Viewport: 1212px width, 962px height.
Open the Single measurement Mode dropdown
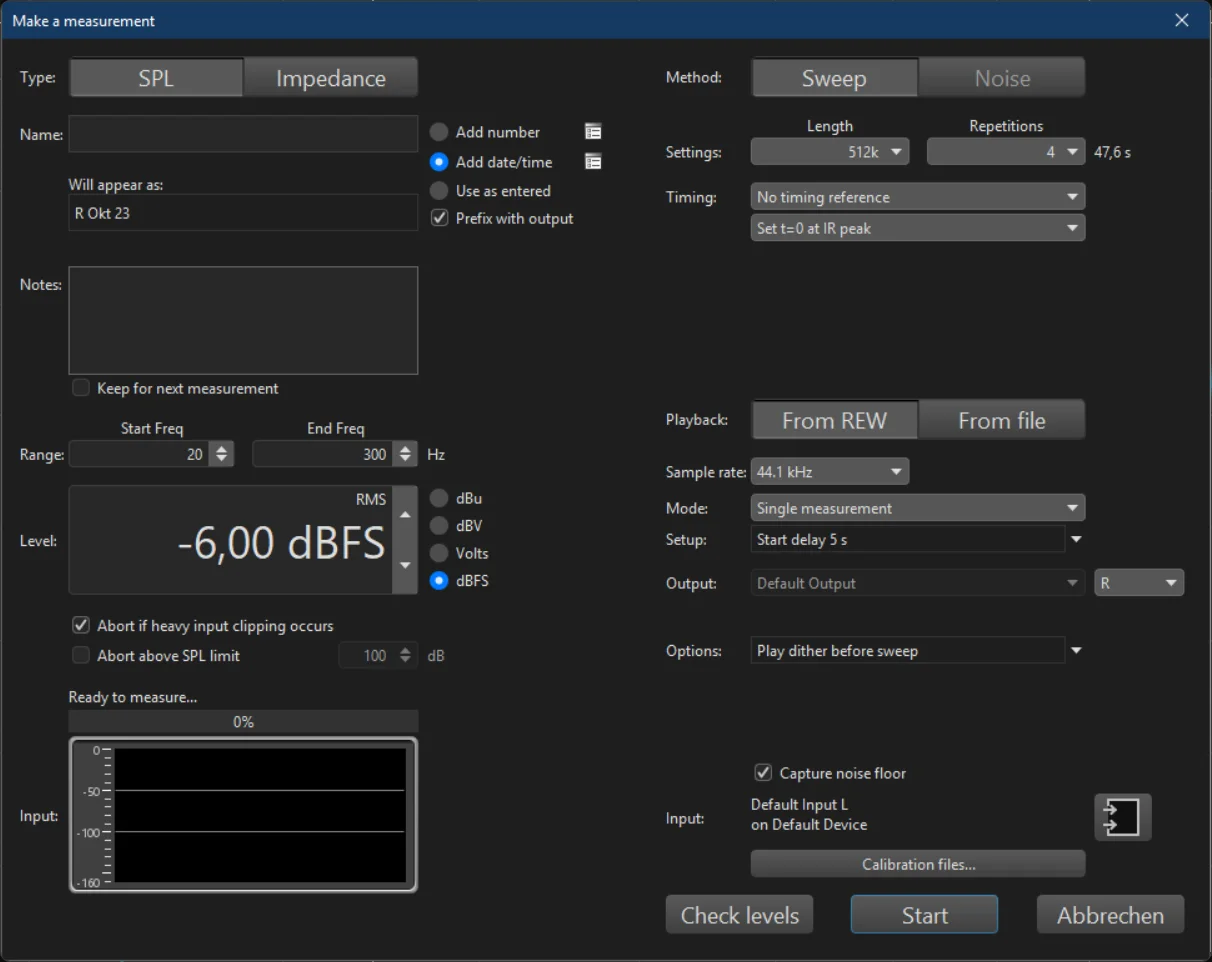click(918, 508)
